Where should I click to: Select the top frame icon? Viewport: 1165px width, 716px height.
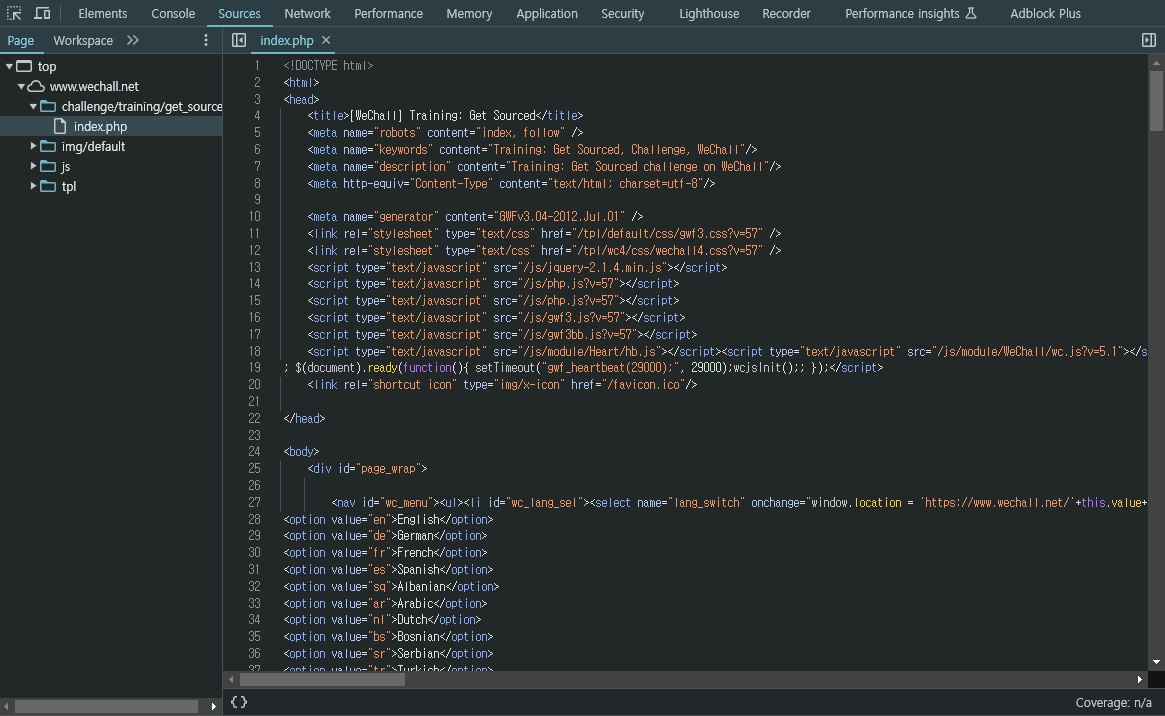[25, 66]
